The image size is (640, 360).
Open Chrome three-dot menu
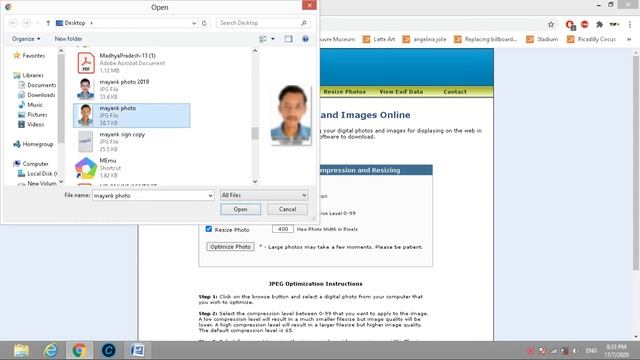pyautogui.click(x=630, y=24)
